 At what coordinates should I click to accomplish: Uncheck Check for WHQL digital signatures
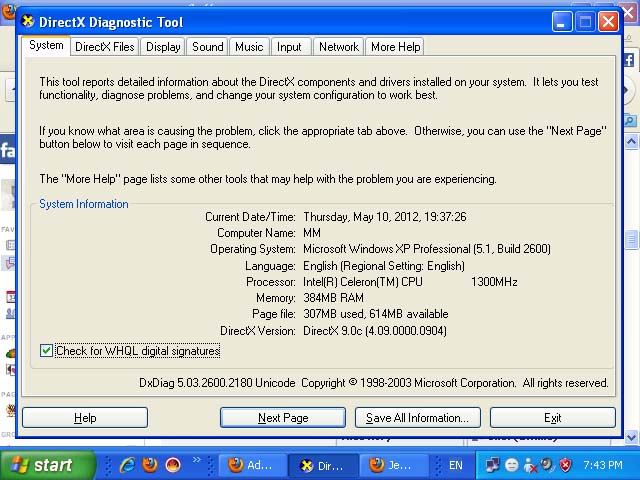(46, 351)
